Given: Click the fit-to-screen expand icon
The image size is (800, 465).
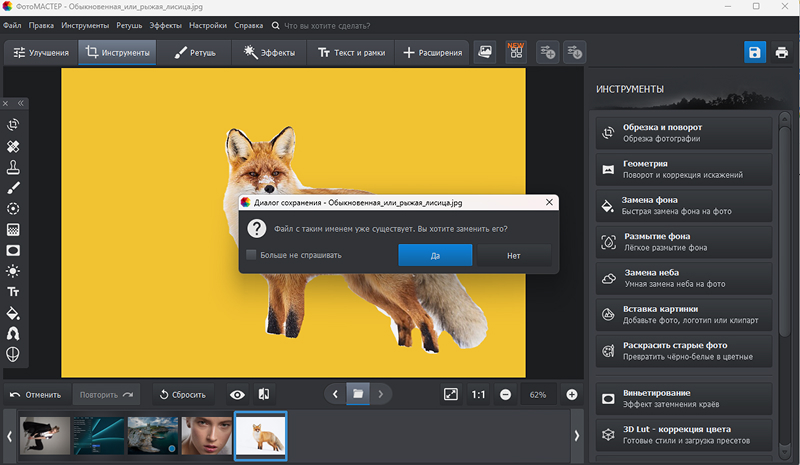Looking at the screenshot, I should [x=450, y=394].
